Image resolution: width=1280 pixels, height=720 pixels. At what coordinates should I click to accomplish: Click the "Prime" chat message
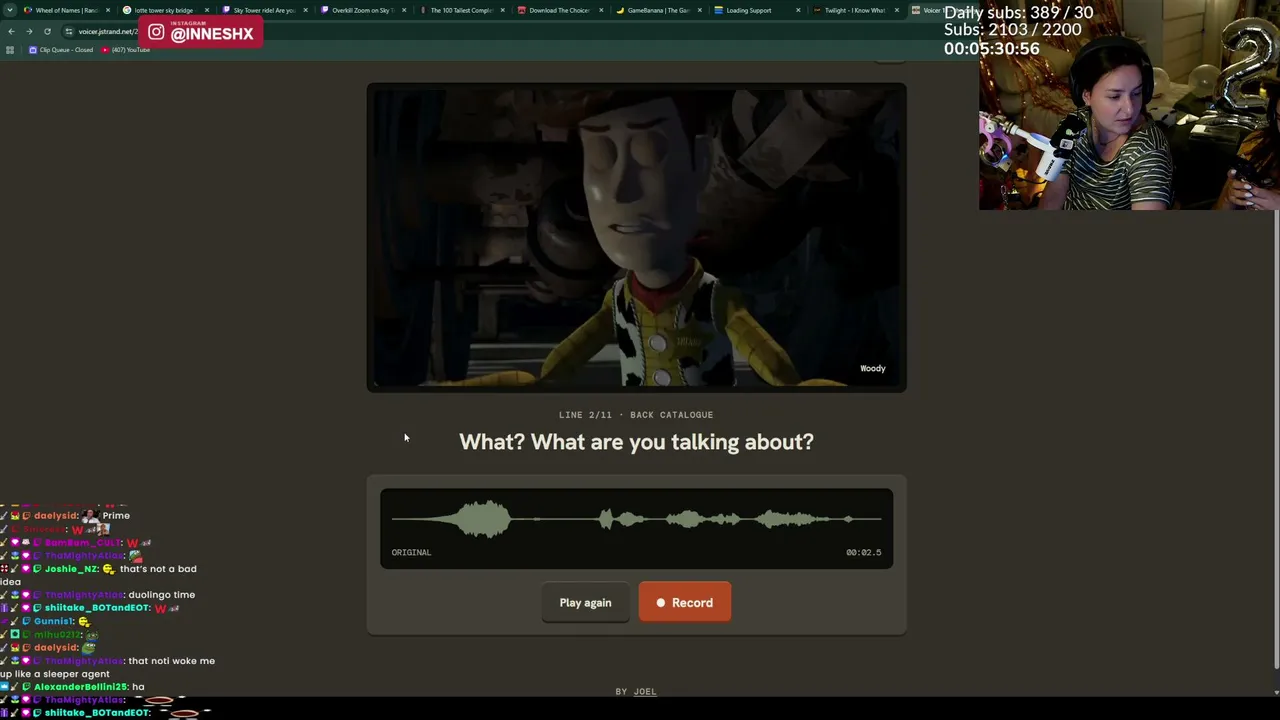click(116, 516)
